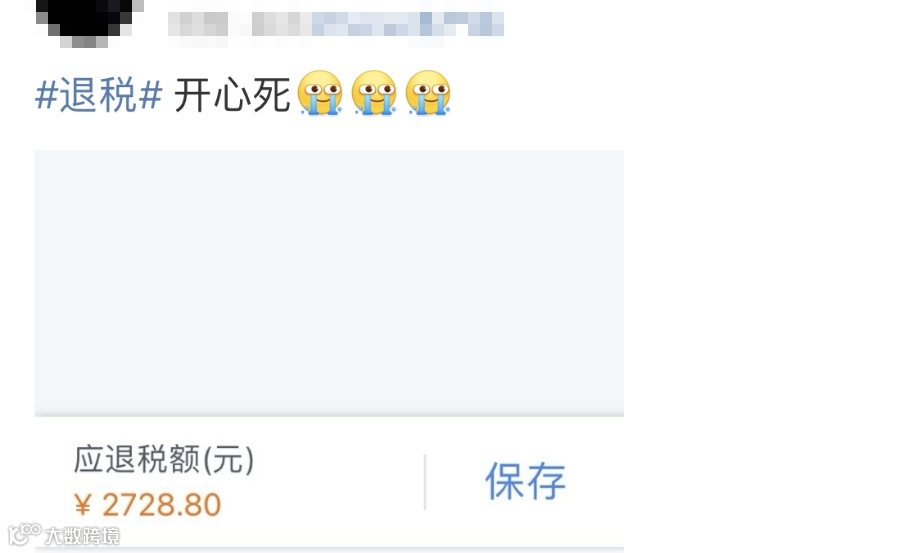
Task: Click the last crying emoji
Action: tap(428, 93)
